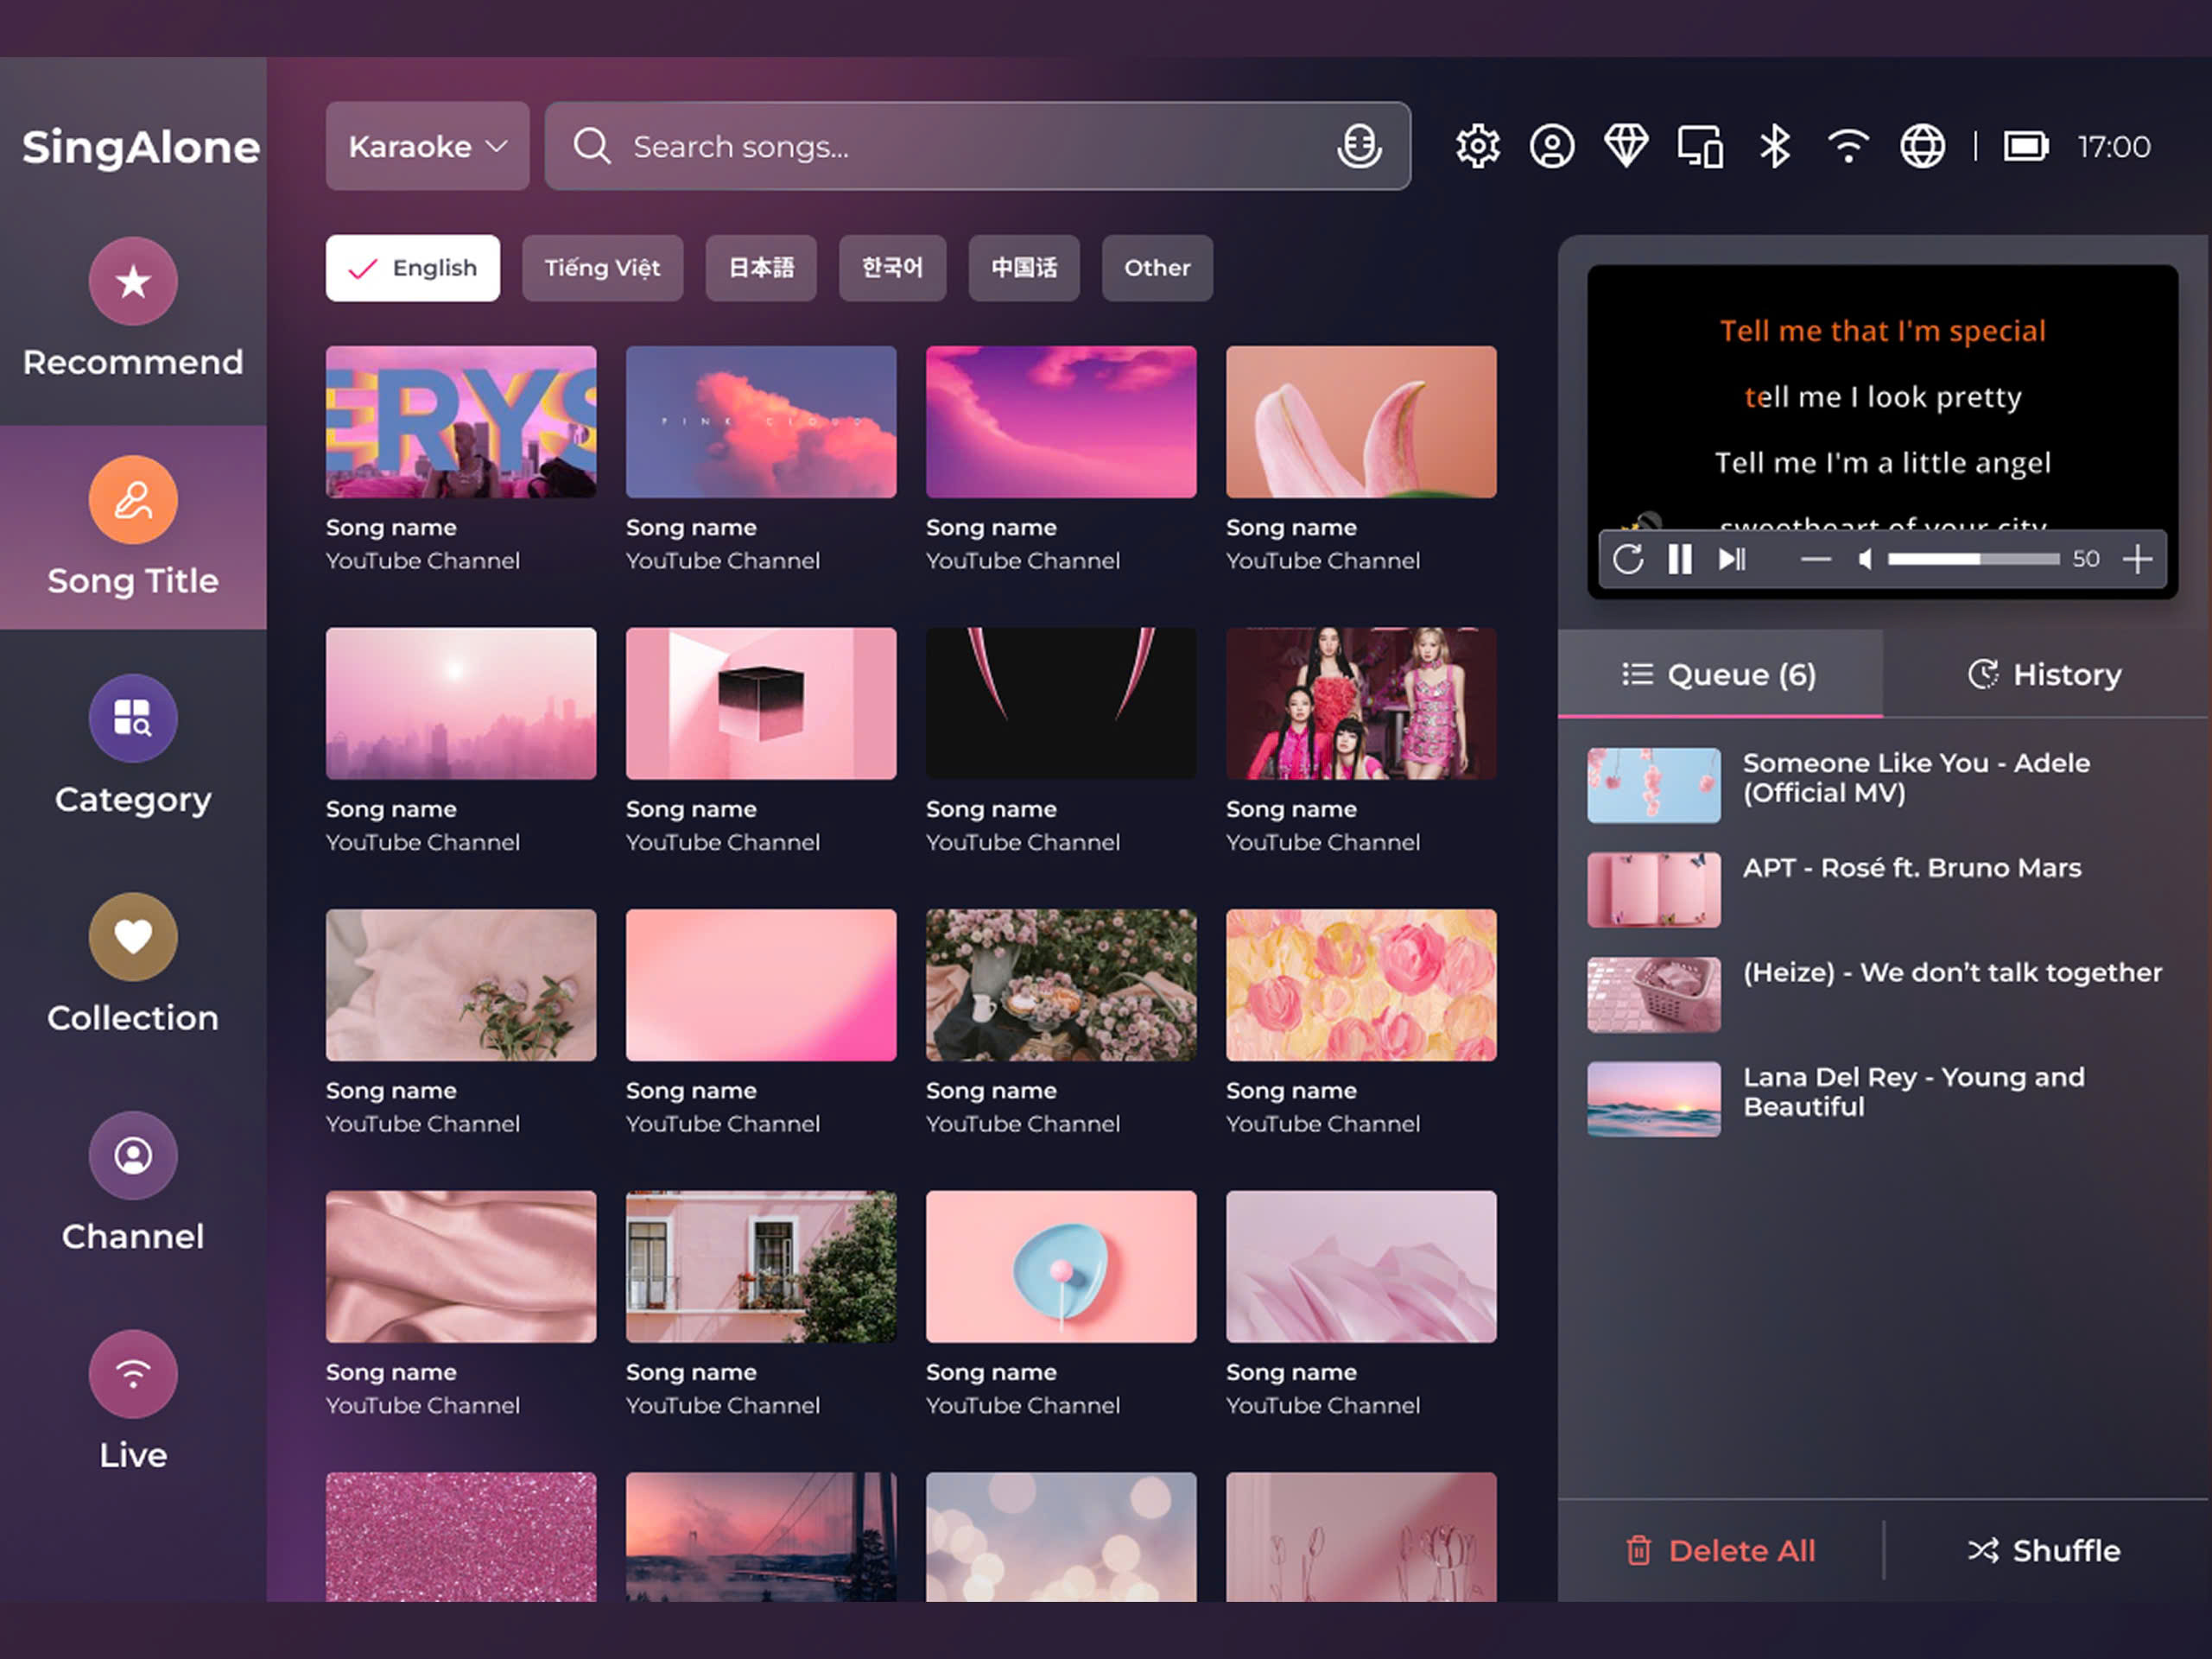Open Category in the sidebar
This screenshot has height=1659, width=2212.
coord(133,745)
